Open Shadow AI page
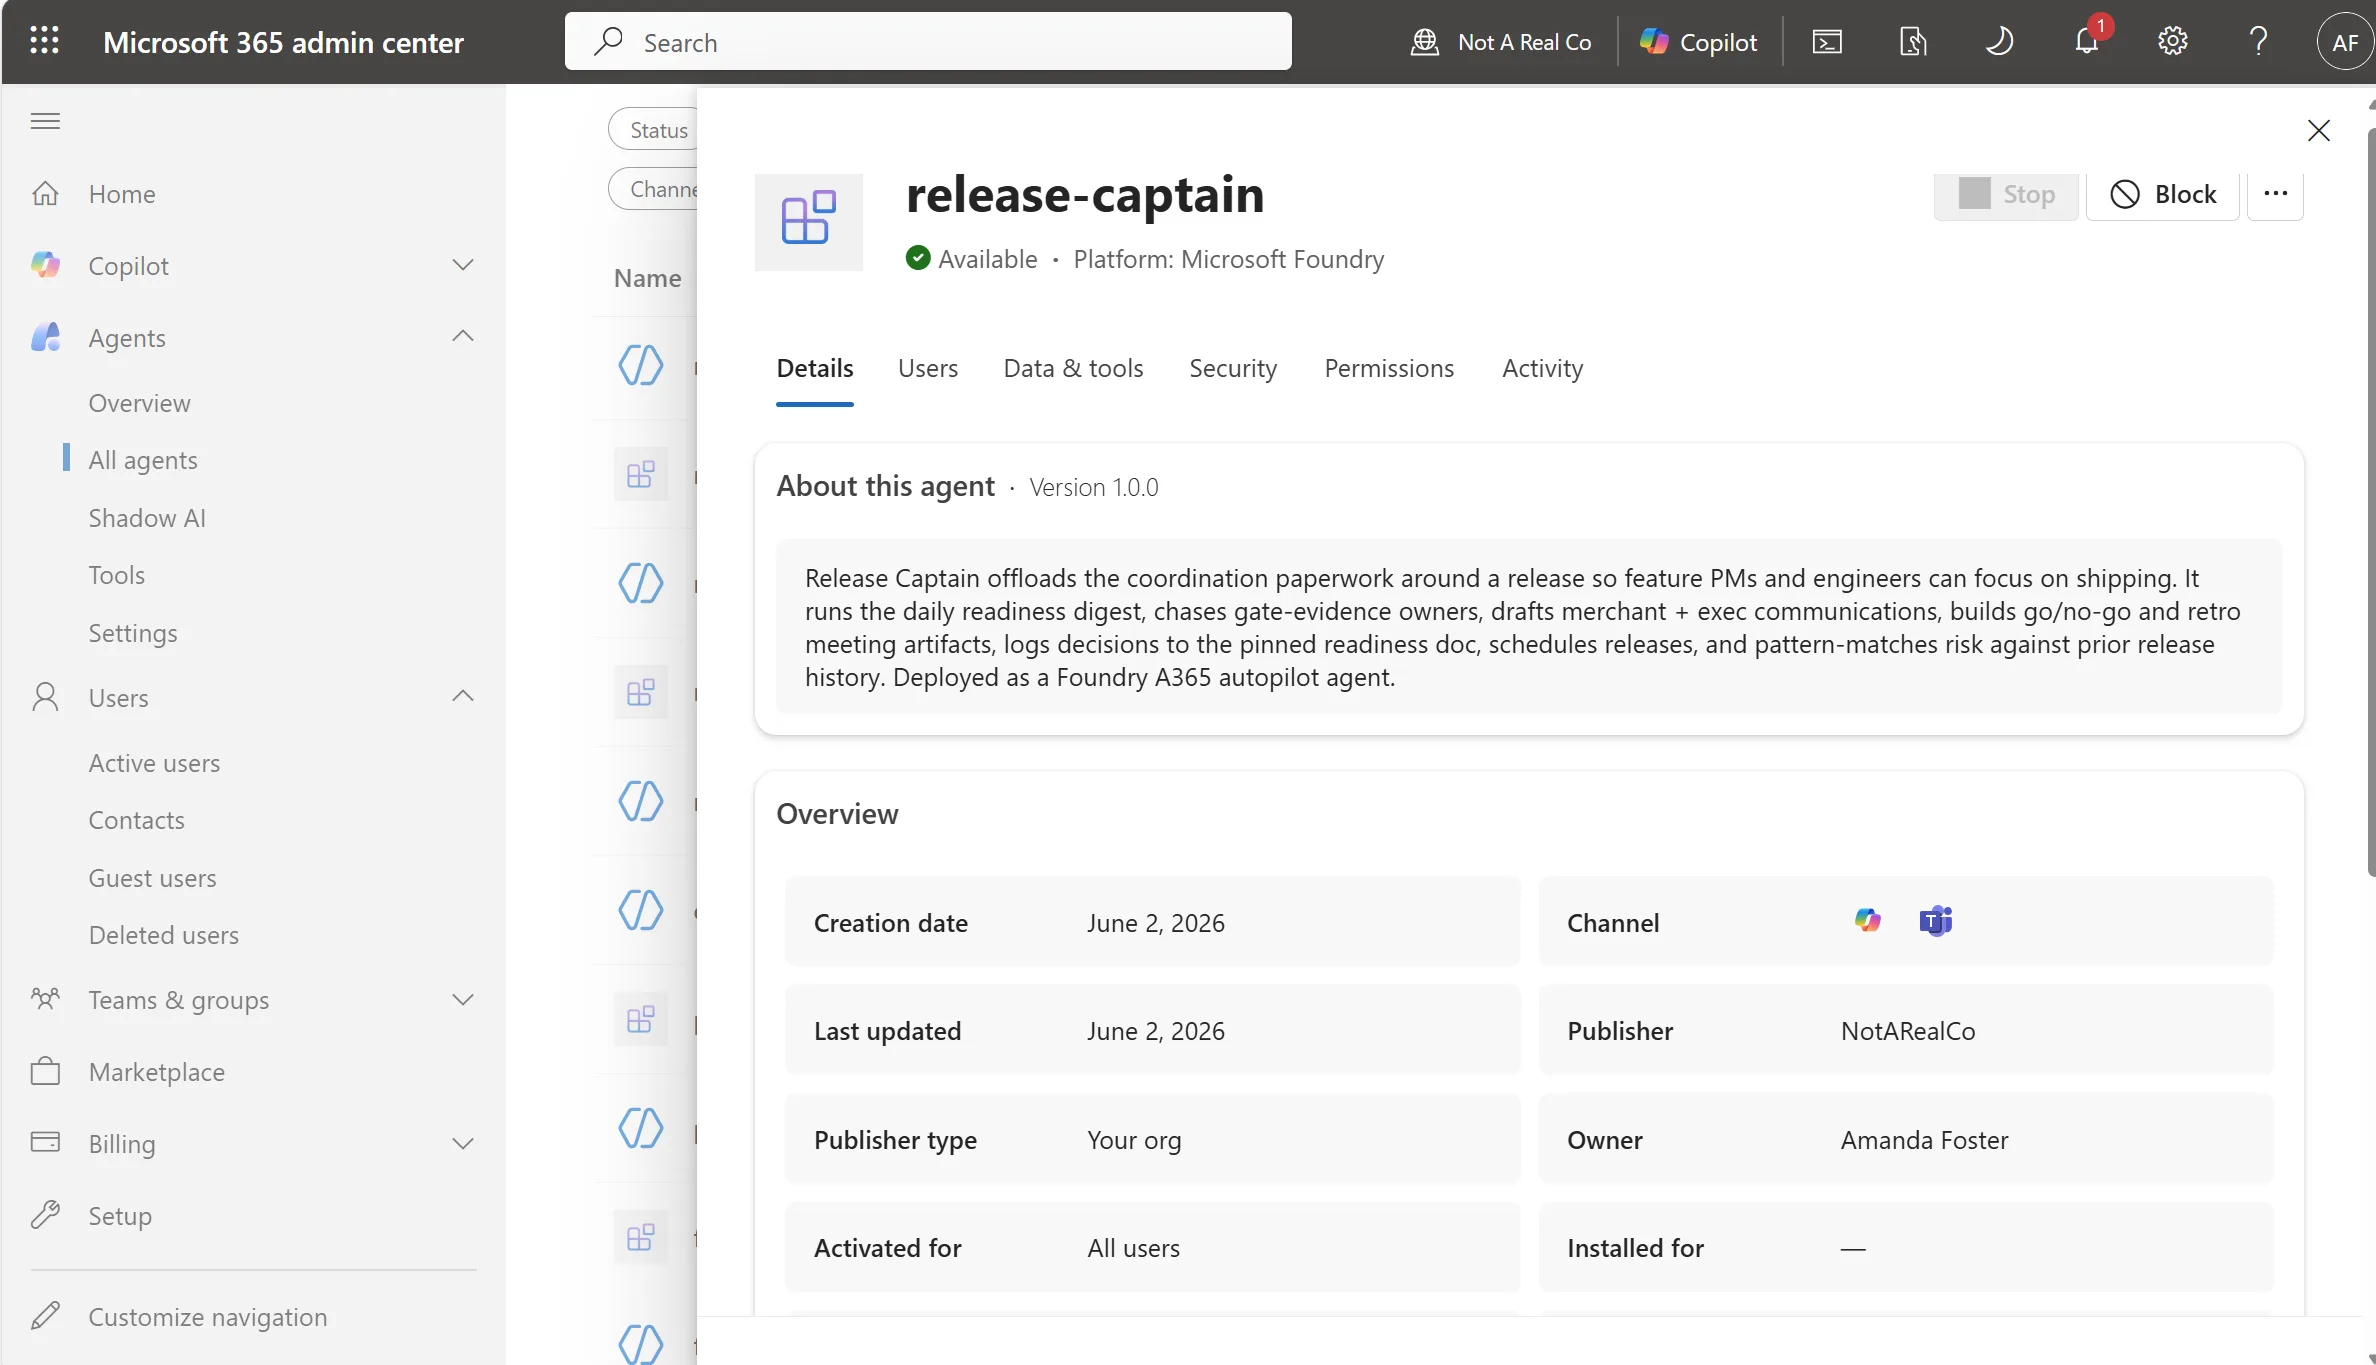Image resolution: width=2376 pixels, height=1365 pixels. pyautogui.click(x=147, y=517)
